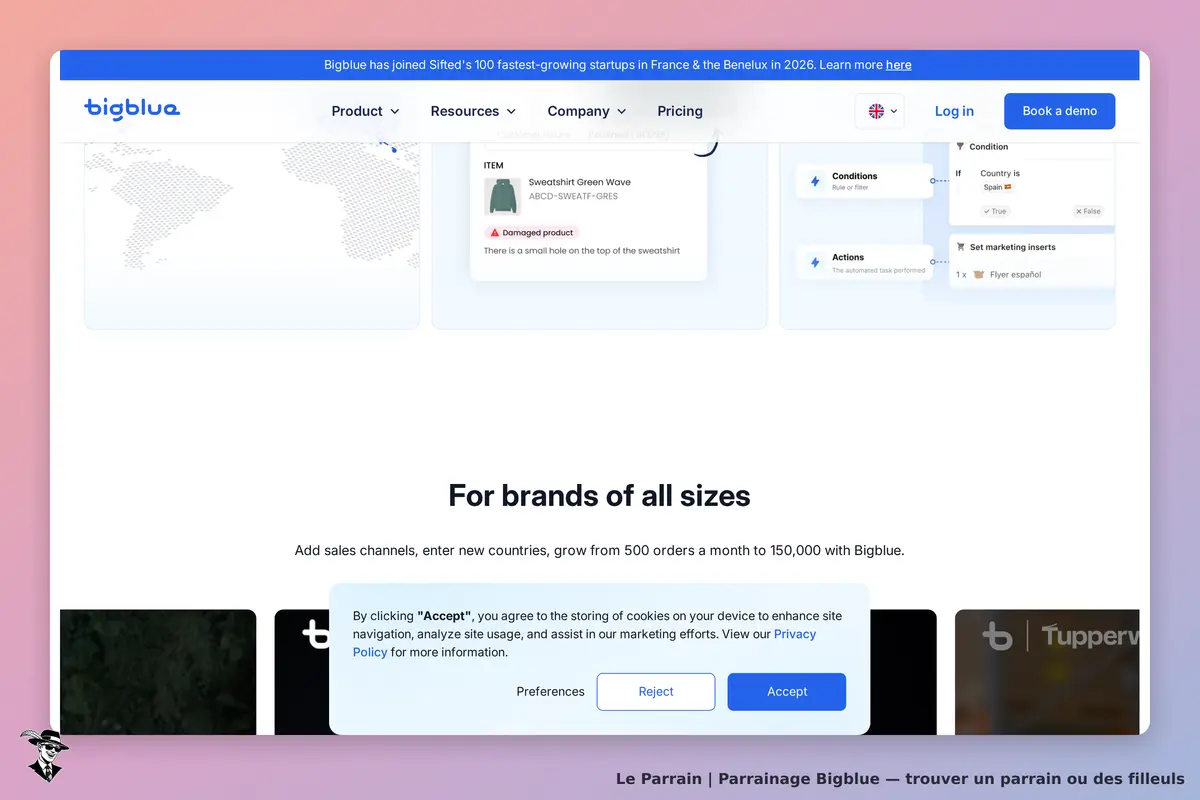Reject cookies in the consent banner
This screenshot has height=800, width=1200.
coord(656,692)
